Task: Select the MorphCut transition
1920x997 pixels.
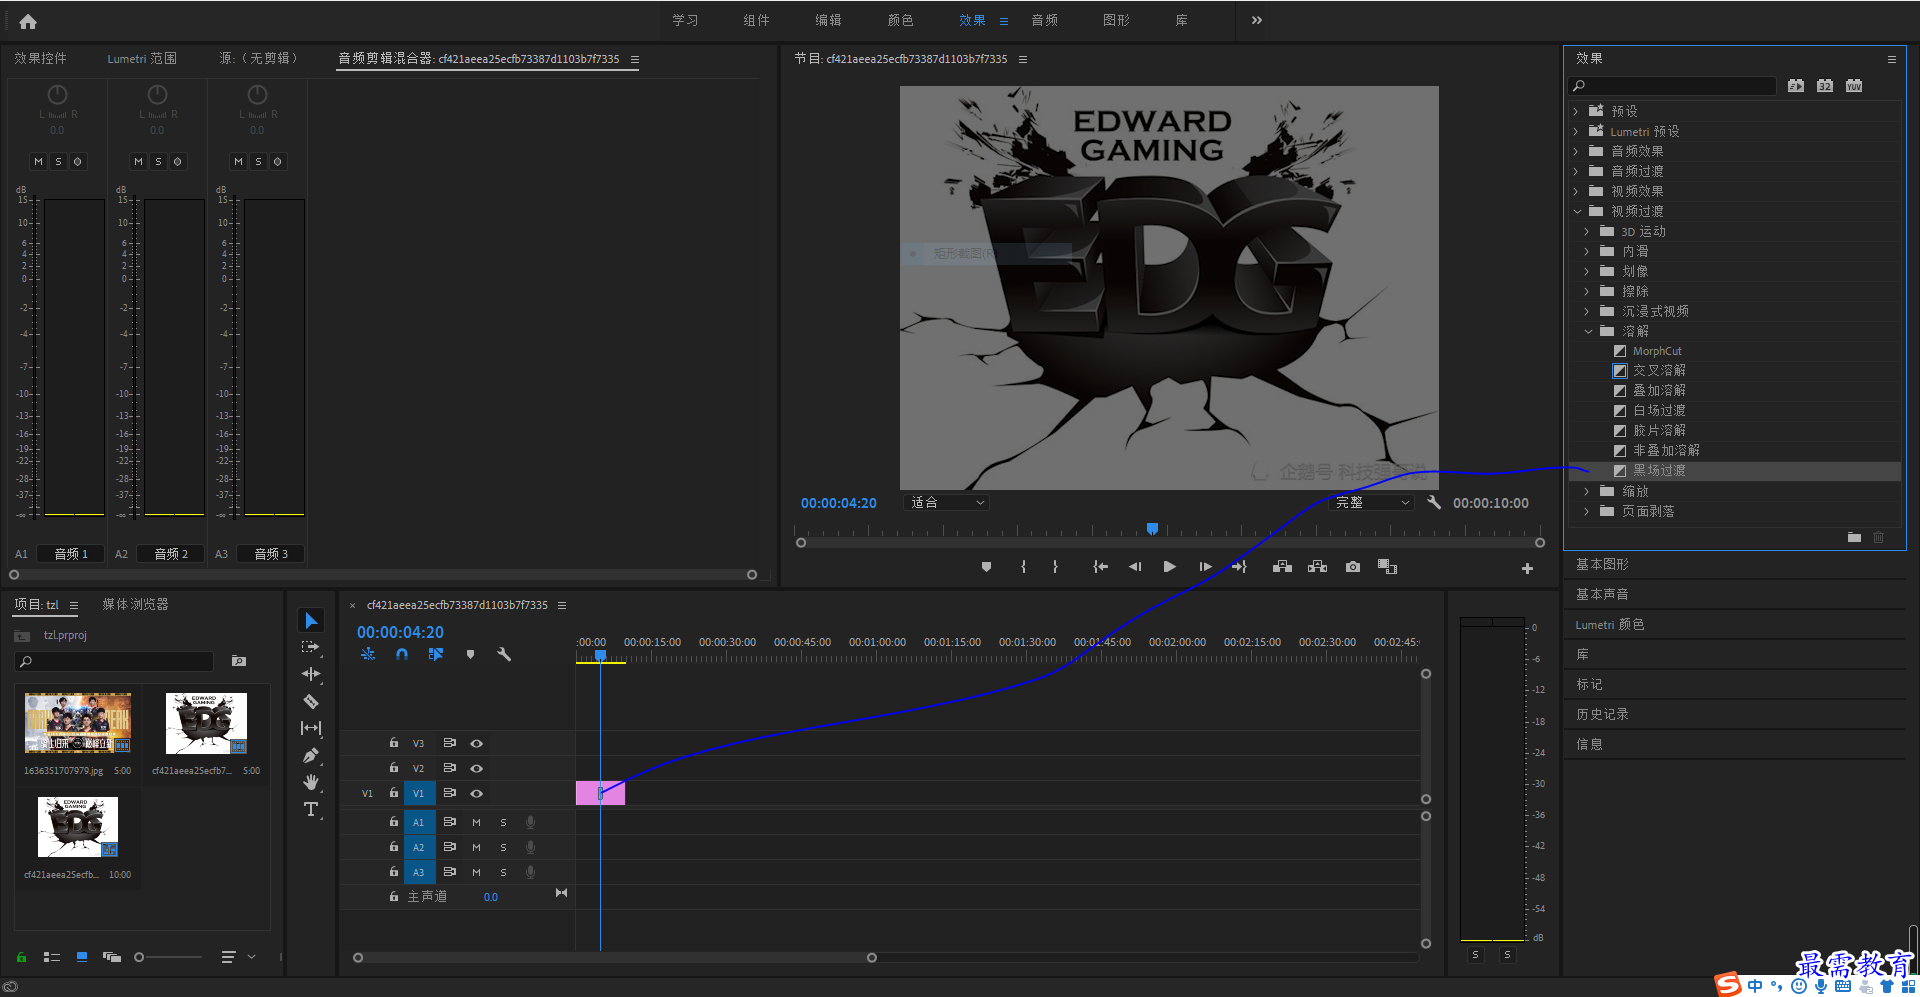Action: coord(1657,351)
